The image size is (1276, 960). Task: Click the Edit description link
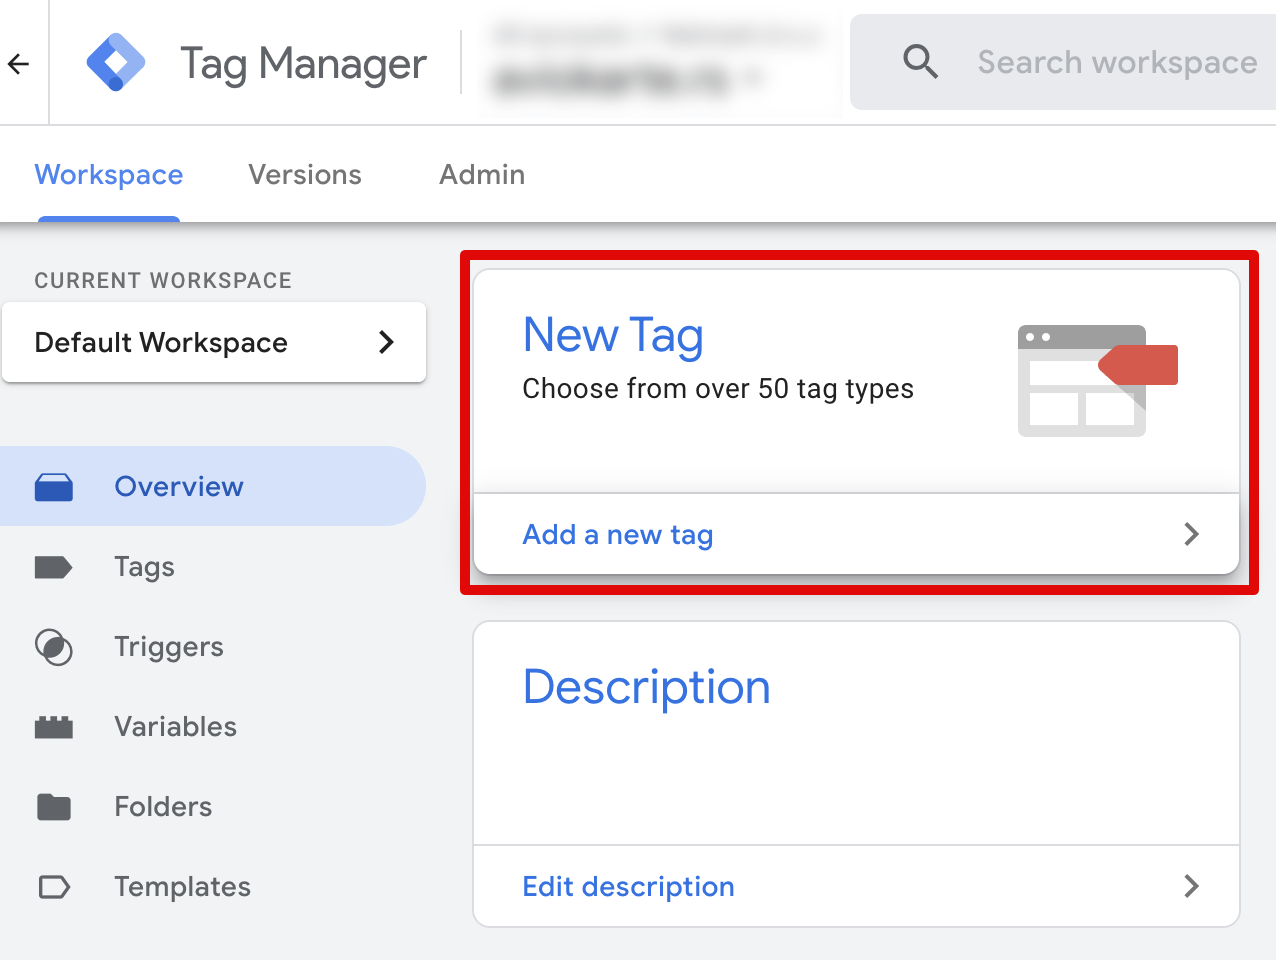[628, 887]
